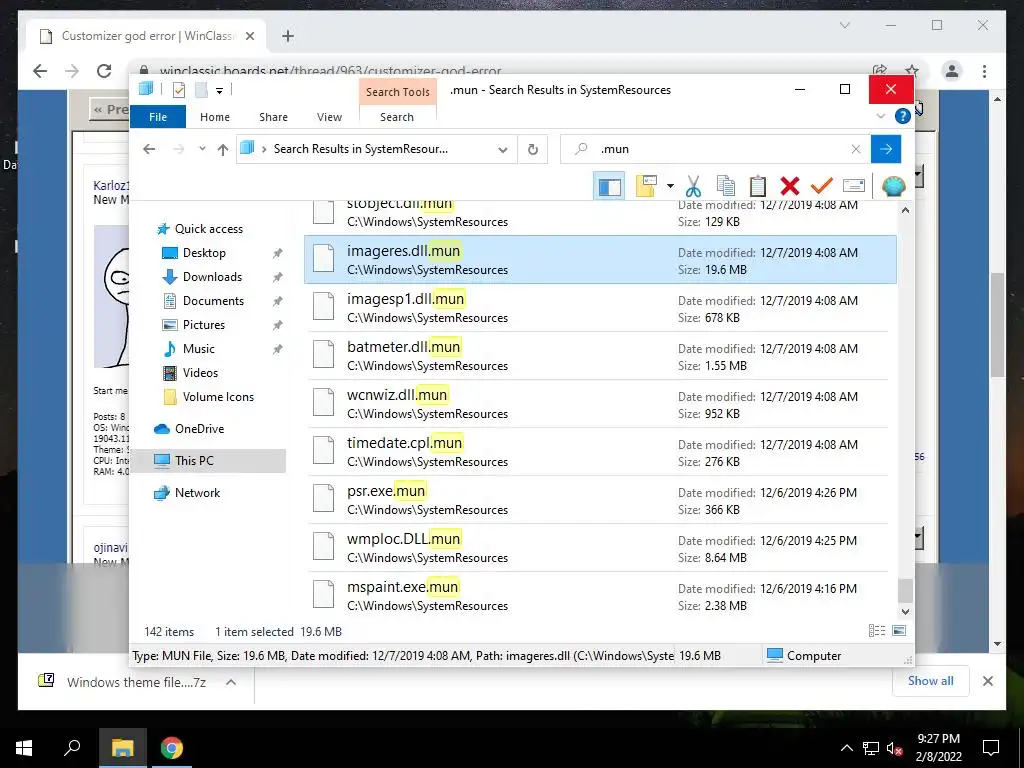Open Documents in the navigation pane
This screenshot has height=768, width=1024.
tap(213, 300)
